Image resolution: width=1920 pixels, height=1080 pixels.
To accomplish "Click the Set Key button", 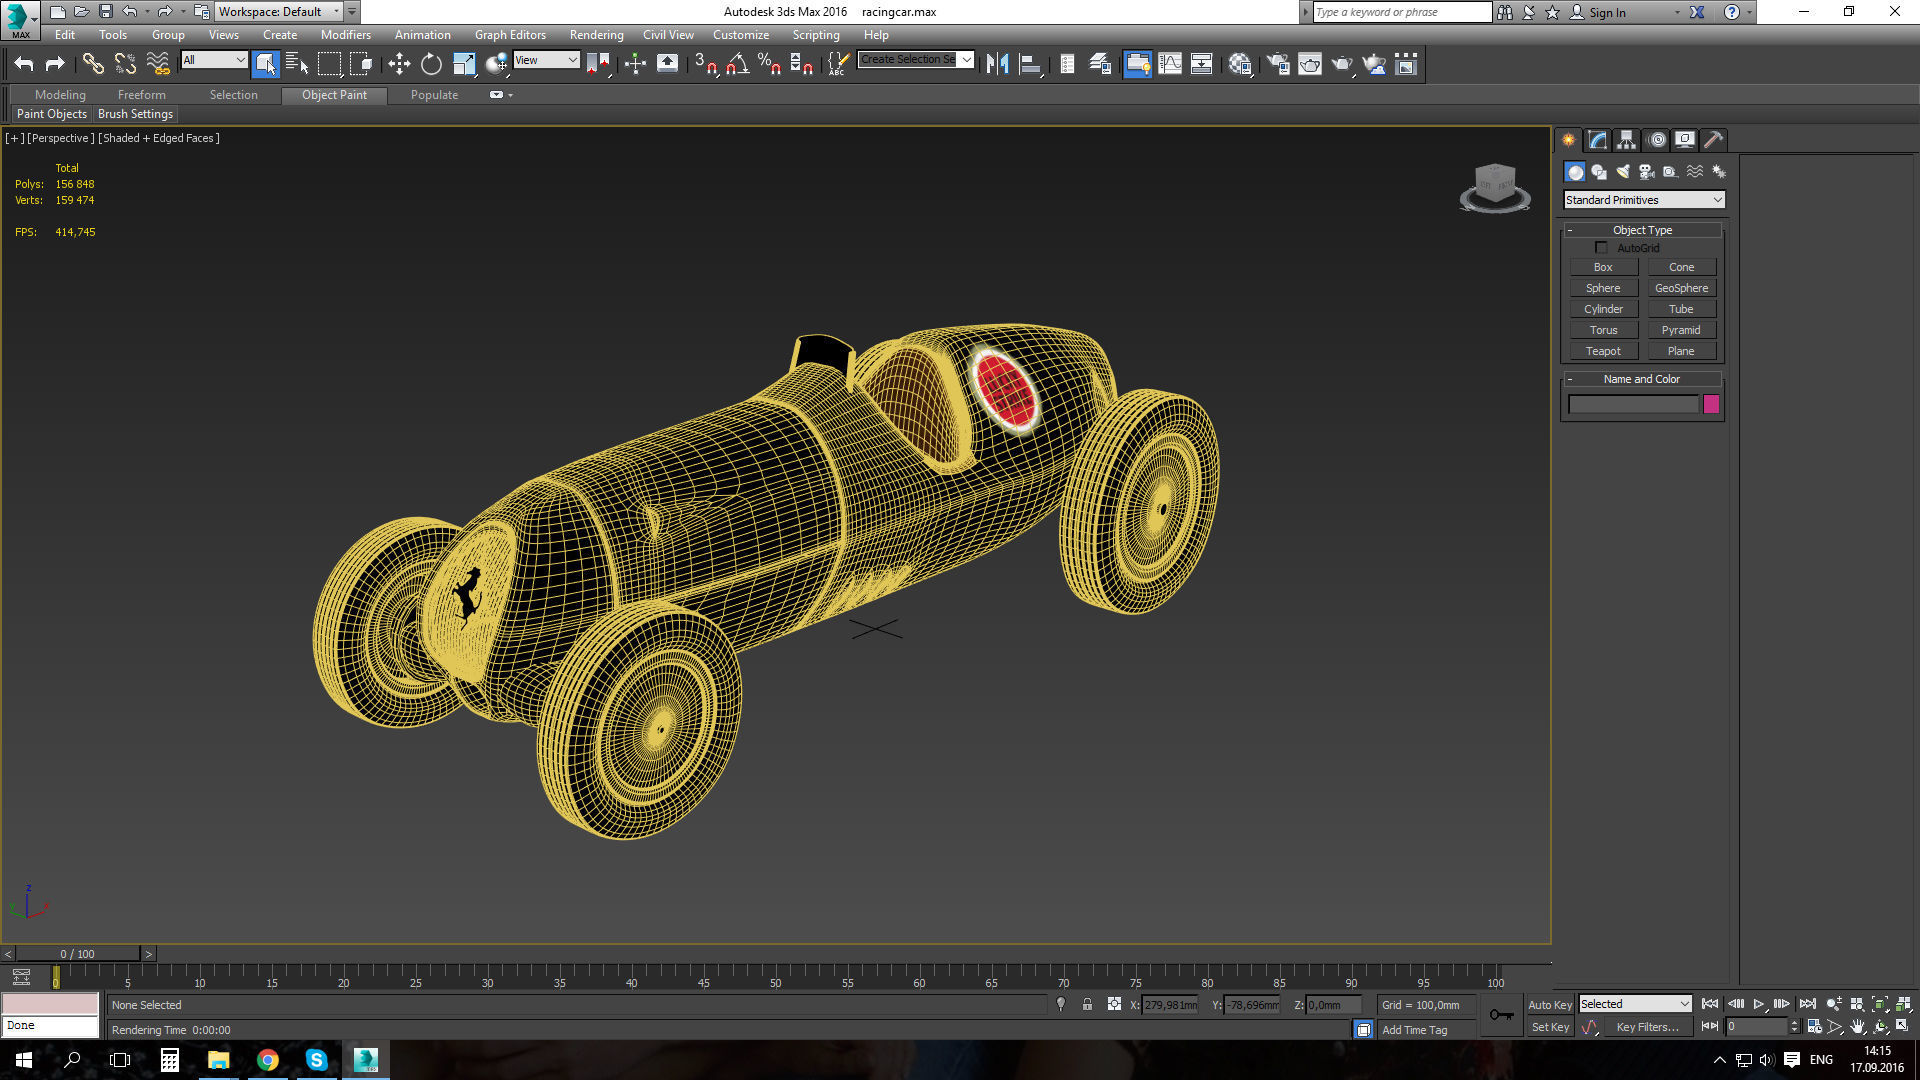I will point(1550,1027).
